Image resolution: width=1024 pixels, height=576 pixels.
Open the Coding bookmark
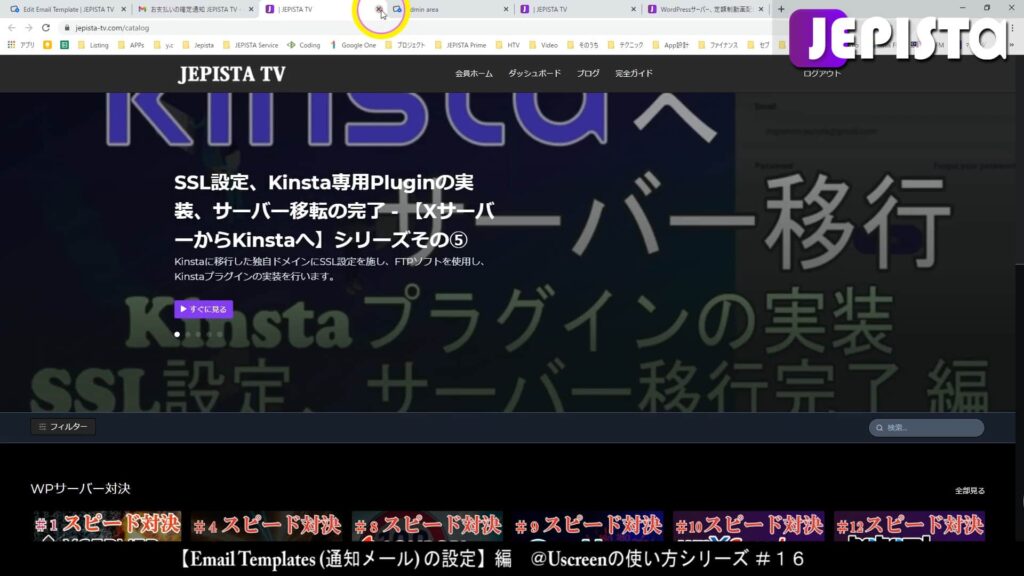tap(304, 45)
